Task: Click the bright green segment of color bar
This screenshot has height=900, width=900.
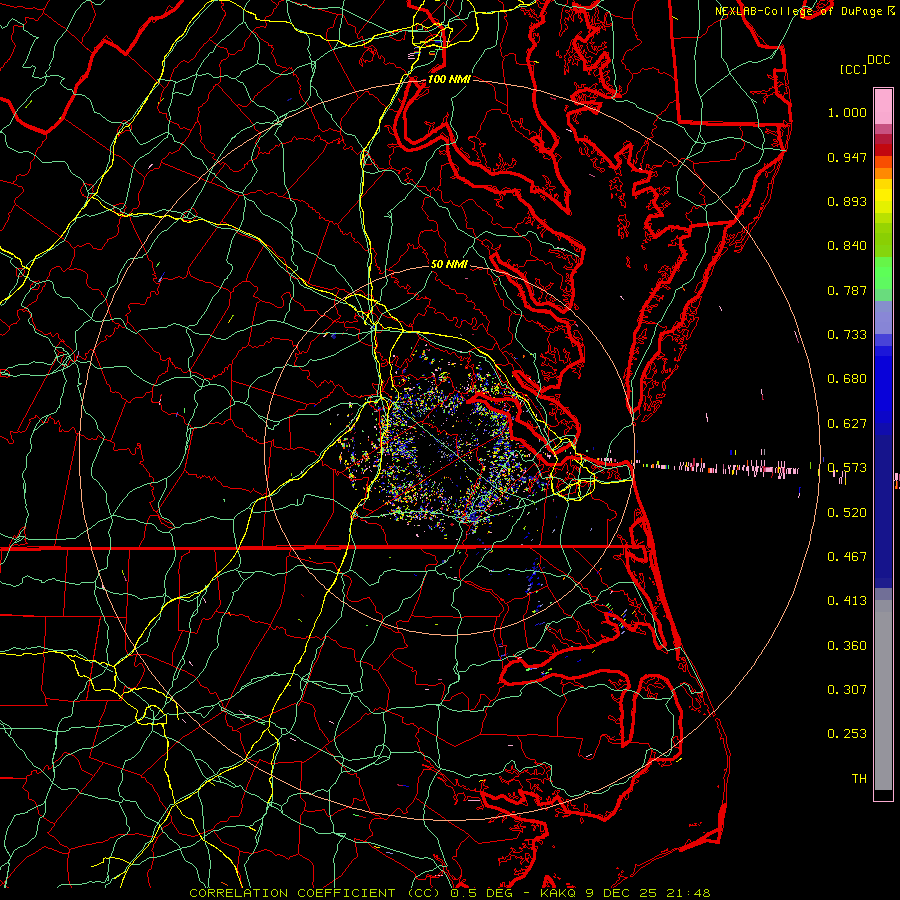Action: [883, 273]
